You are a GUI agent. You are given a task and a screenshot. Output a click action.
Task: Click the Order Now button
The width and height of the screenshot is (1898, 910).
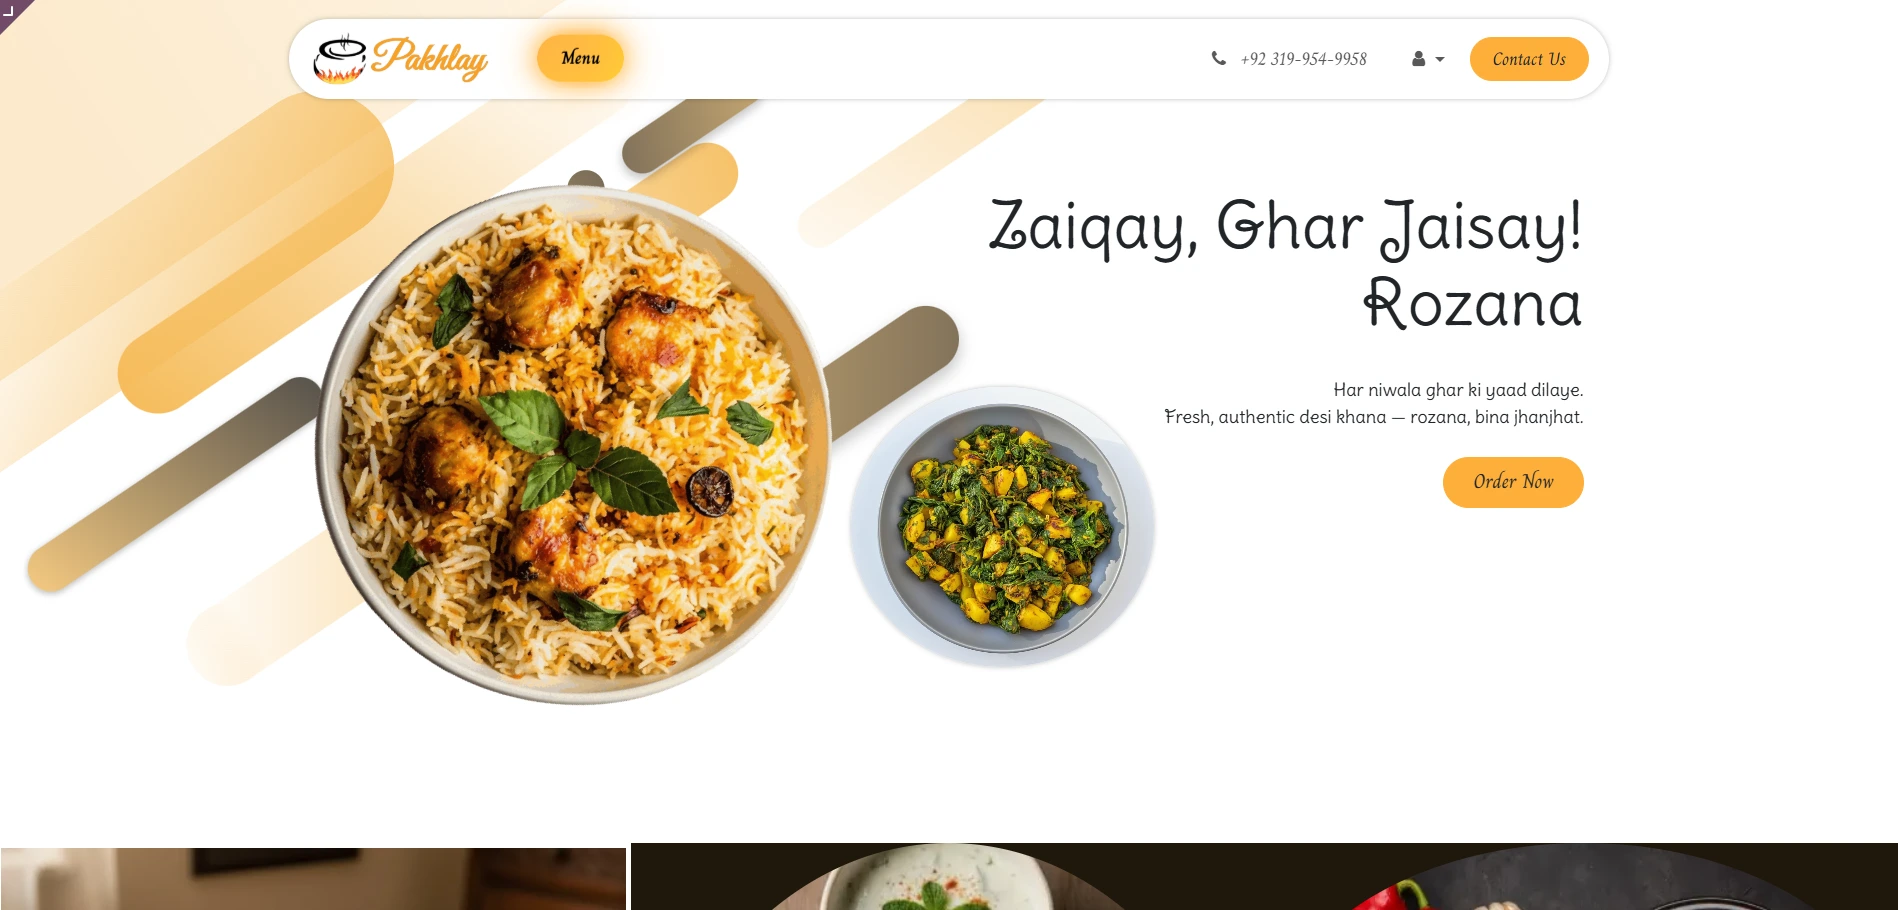(1513, 482)
